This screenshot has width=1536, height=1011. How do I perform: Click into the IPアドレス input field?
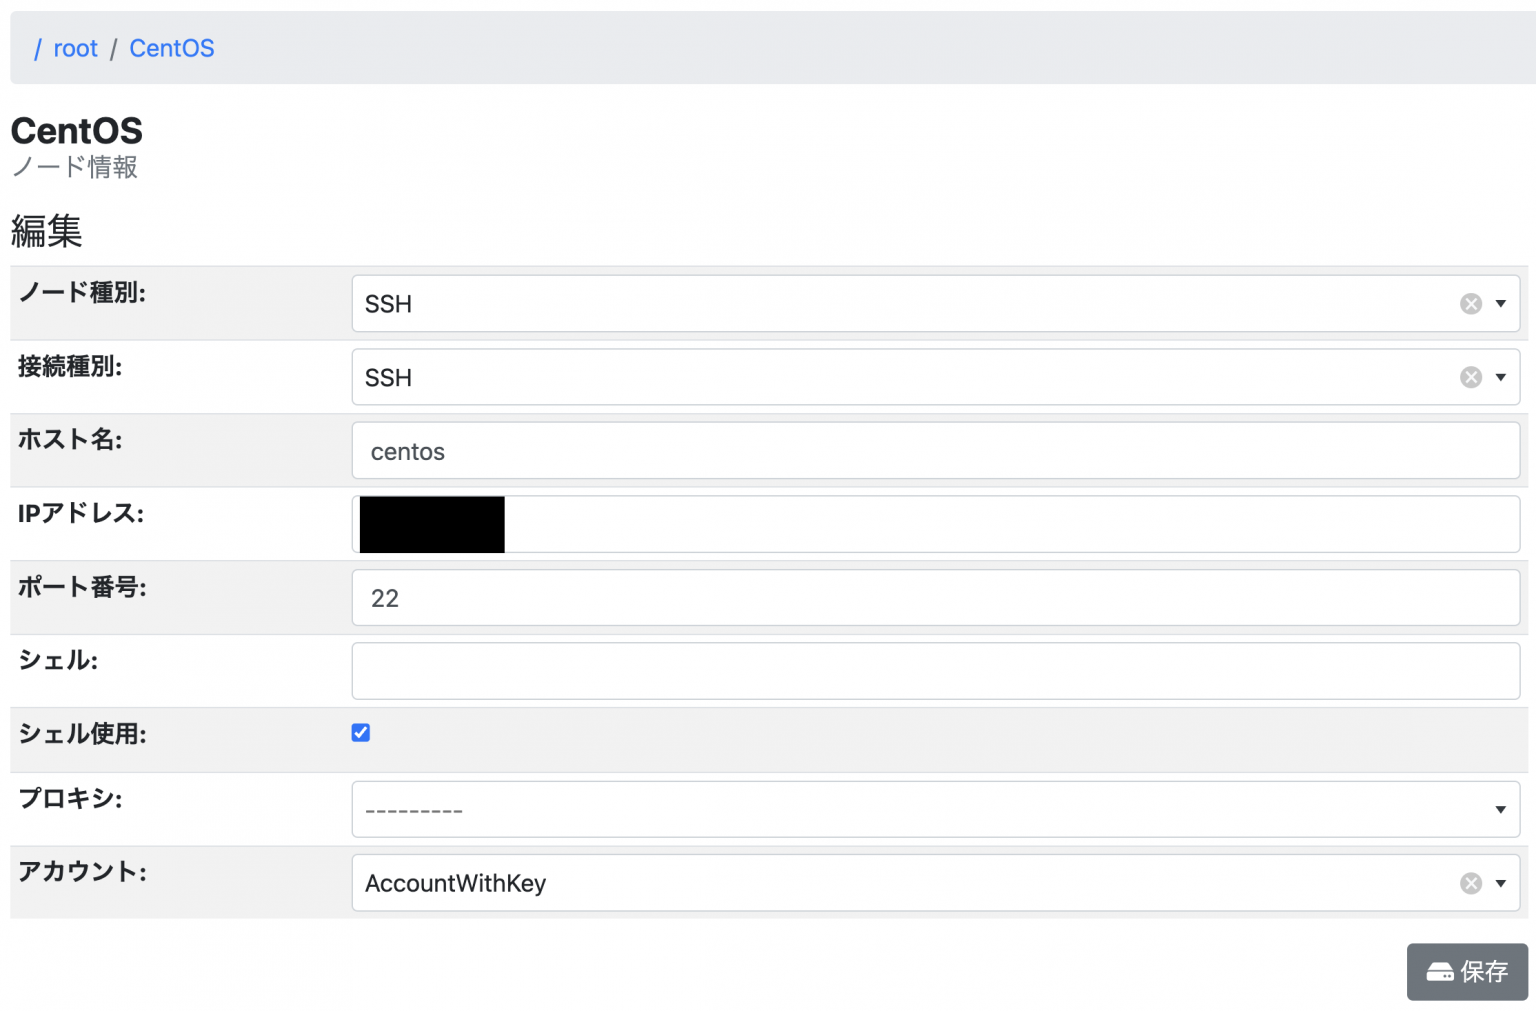pos(1010,524)
